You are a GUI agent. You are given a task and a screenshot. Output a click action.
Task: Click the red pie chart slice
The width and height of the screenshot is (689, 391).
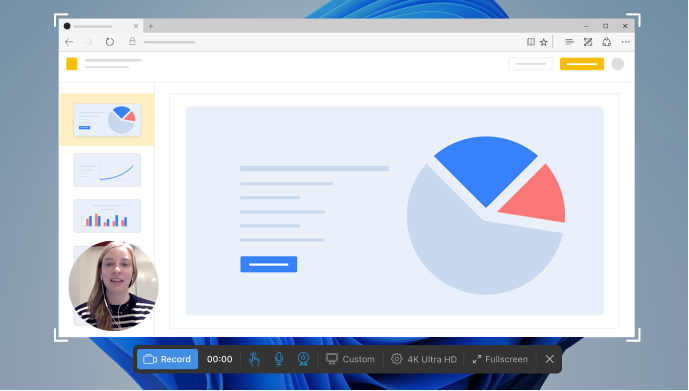(x=538, y=198)
